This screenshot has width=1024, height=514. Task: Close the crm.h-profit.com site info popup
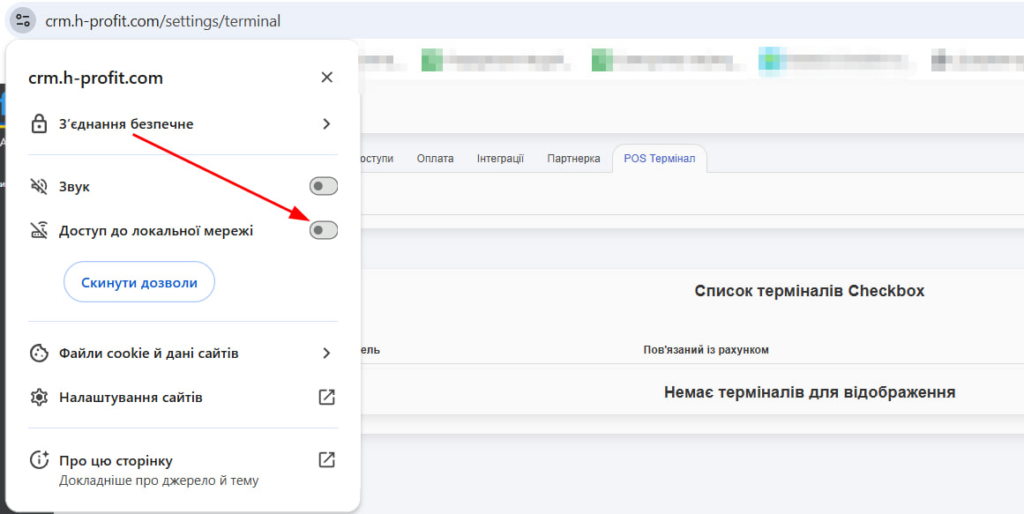(327, 78)
